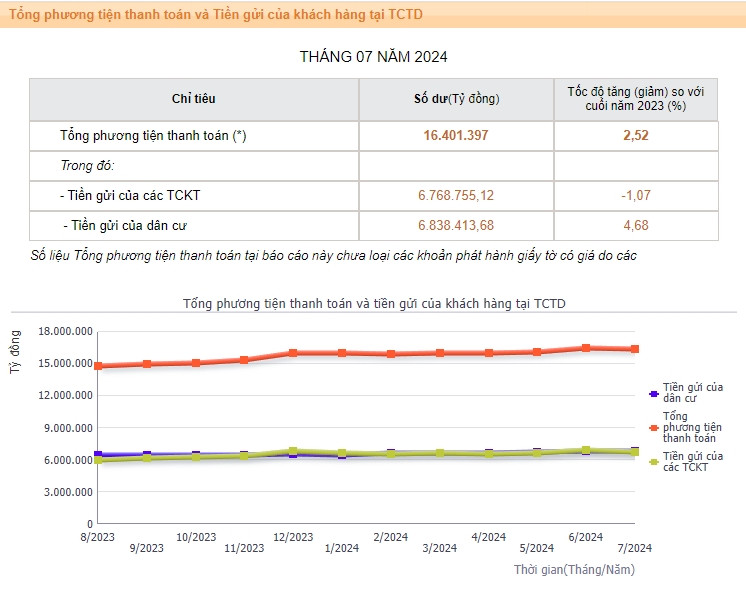Click the green legend marker for Tiền gửi của các TCKT
This screenshot has height=590, width=746.
[x=653, y=461]
